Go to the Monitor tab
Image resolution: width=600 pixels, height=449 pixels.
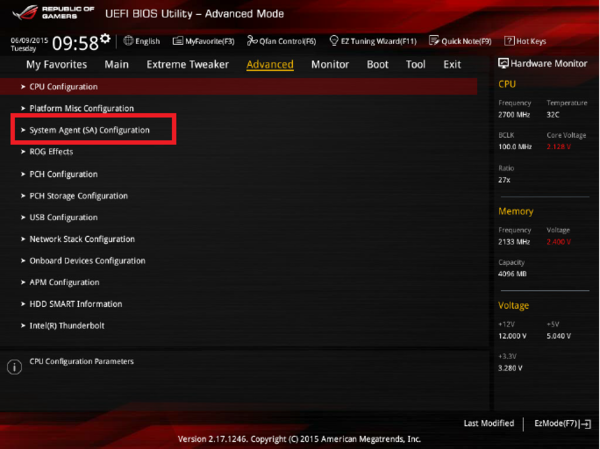tap(330, 64)
